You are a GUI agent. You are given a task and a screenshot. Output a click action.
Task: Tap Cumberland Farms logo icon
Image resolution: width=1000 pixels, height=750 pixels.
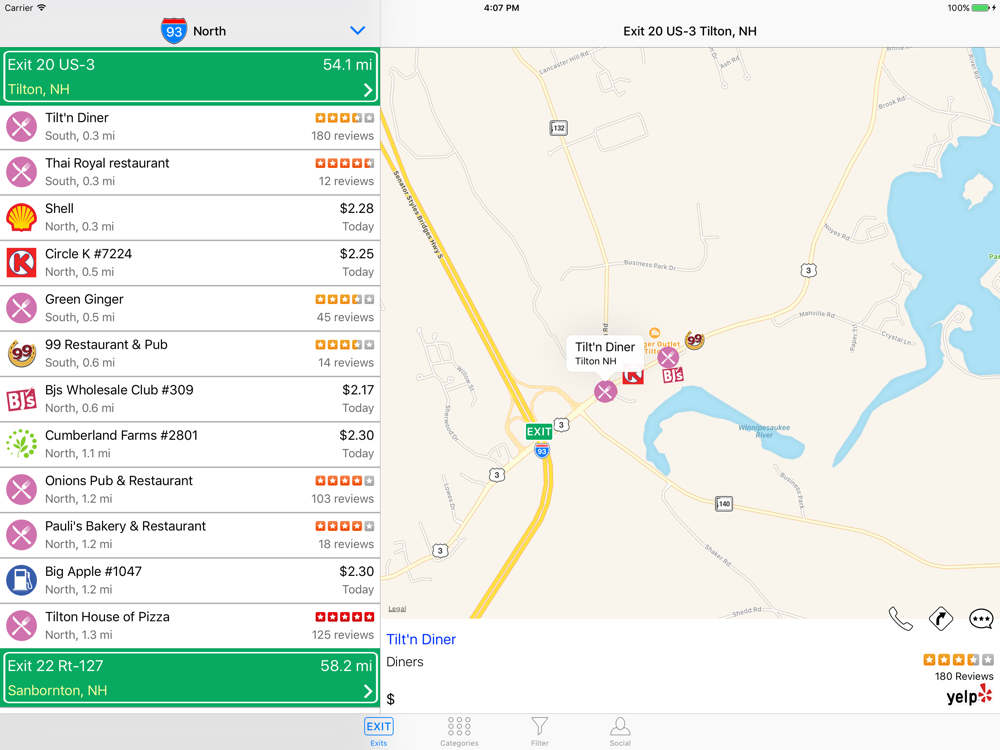[22, 444]
